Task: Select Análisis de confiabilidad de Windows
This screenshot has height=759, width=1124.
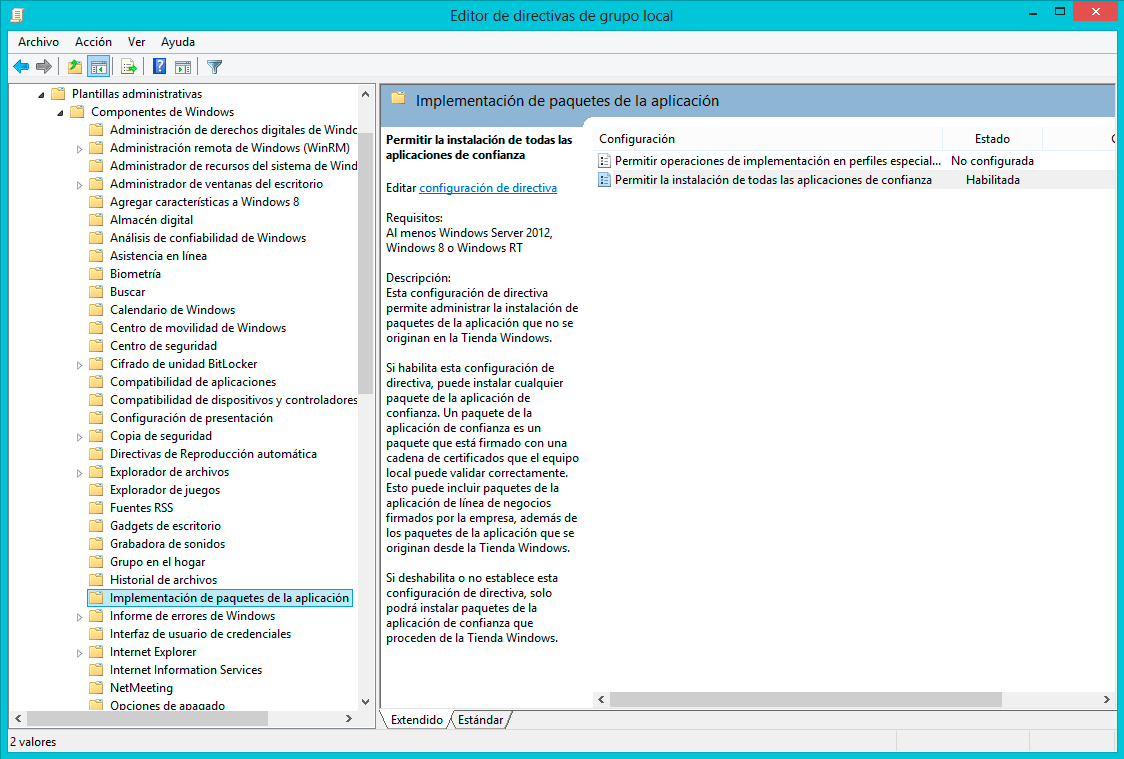Action: [x=208, y=238]
